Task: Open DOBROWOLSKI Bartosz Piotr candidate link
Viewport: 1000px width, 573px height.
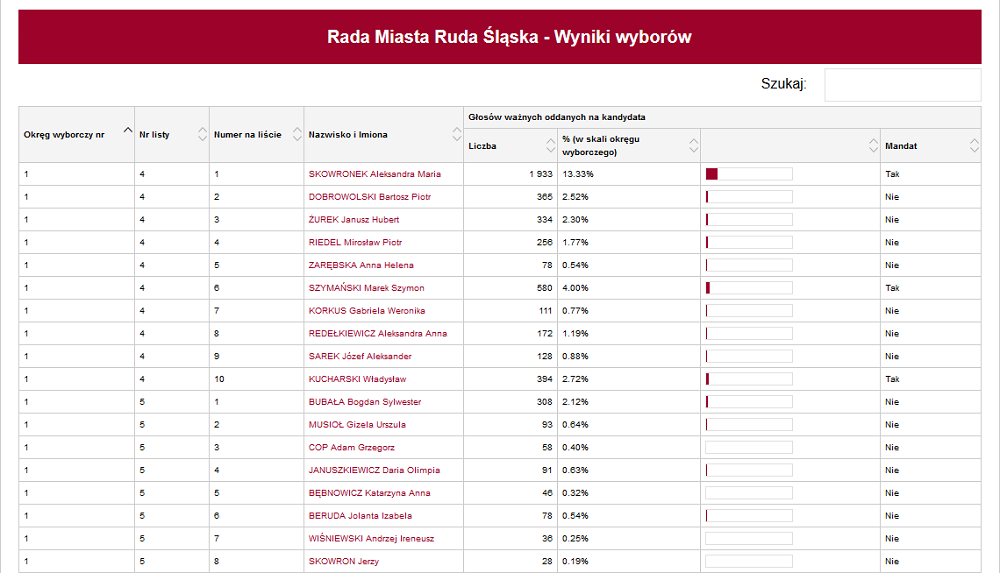Action: (x=369, y=197)
